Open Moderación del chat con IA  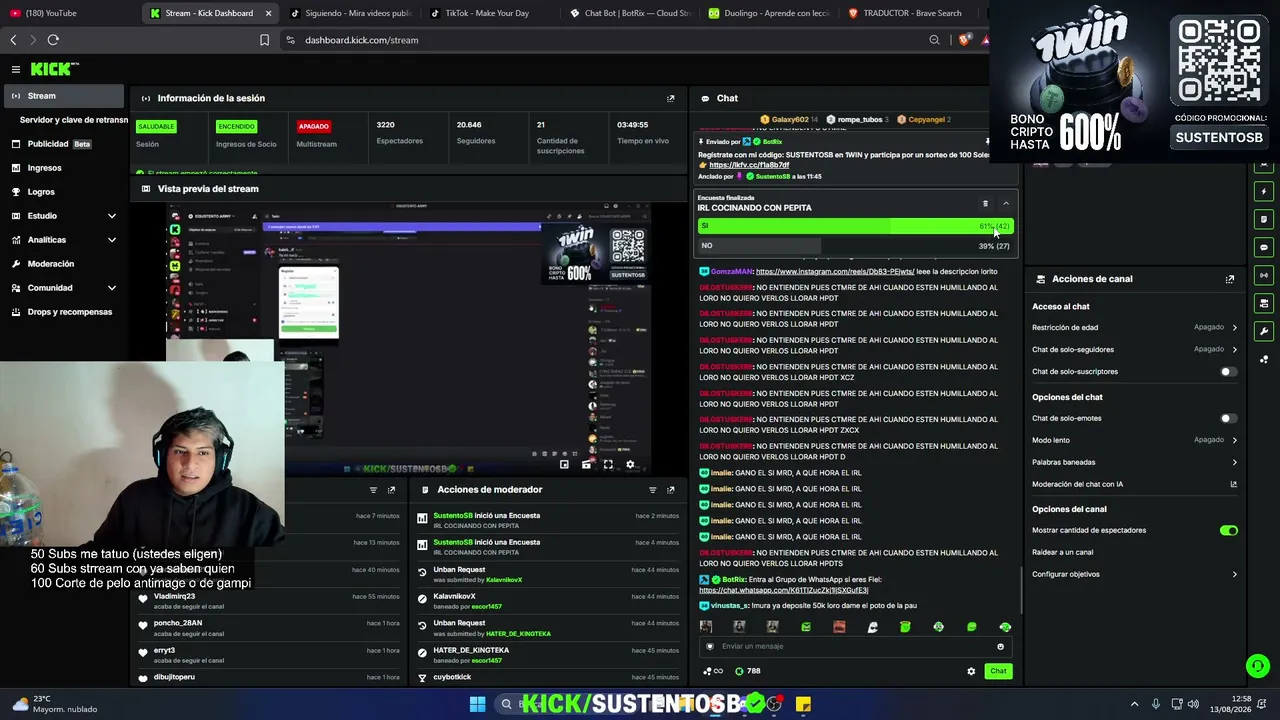pos(1134,484)
